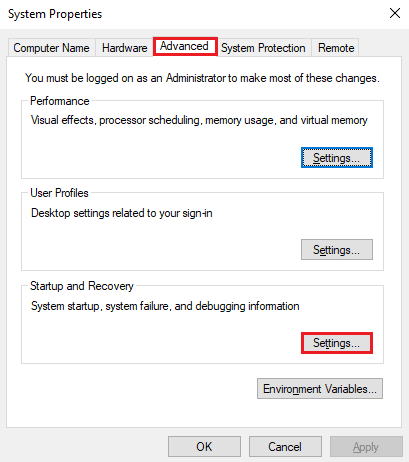This screenshot has width=409, height=462.
Task: Switch to the Computer Name tab
Action: pos(51,48)
